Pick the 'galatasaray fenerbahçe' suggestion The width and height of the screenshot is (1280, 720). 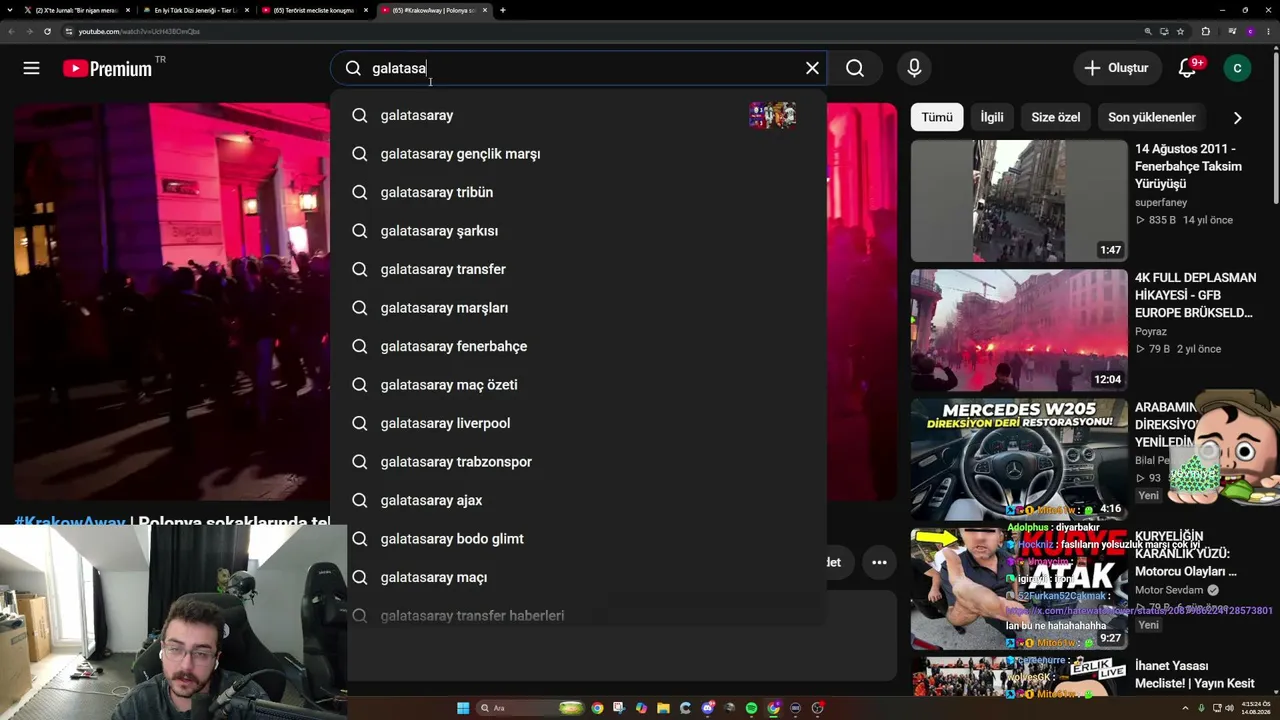coord(578,346)
